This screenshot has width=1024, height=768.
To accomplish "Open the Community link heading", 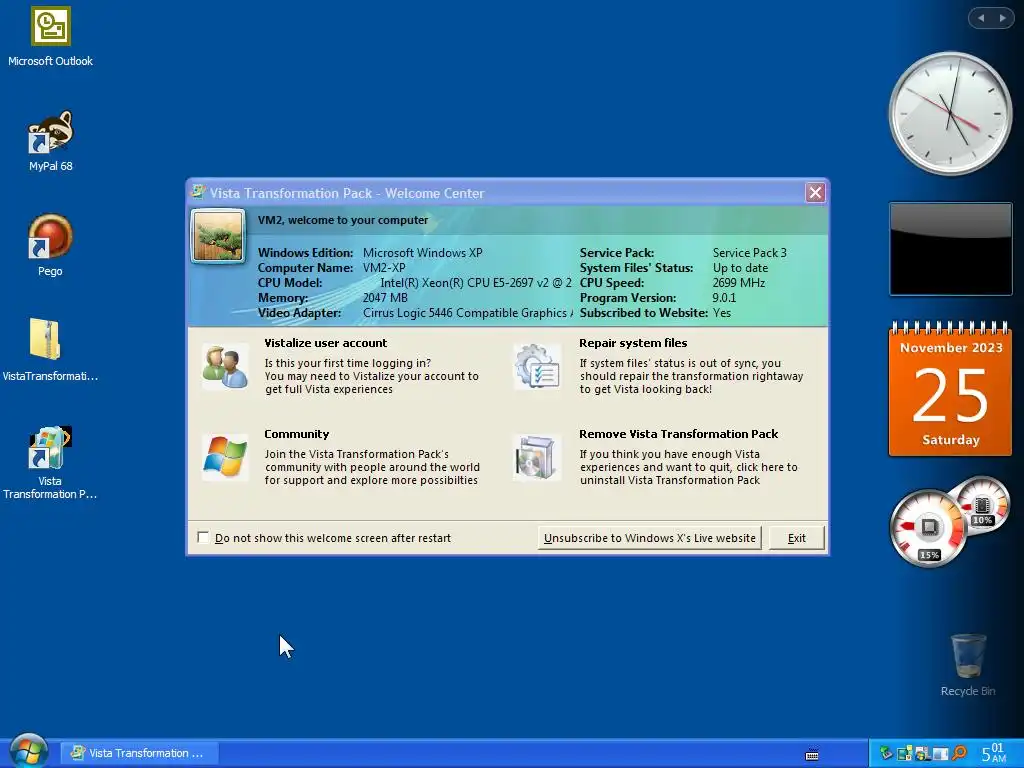I will (x=296, y=434).
